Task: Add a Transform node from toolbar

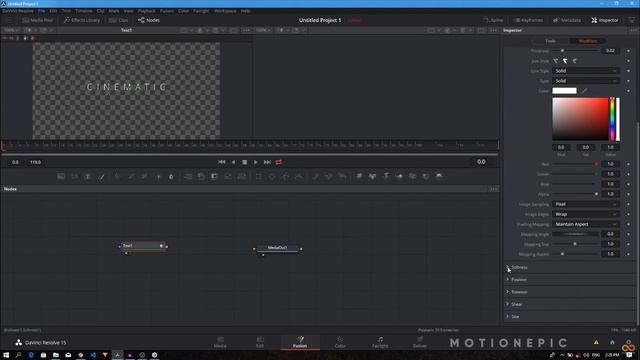Action: coord(242,176)
